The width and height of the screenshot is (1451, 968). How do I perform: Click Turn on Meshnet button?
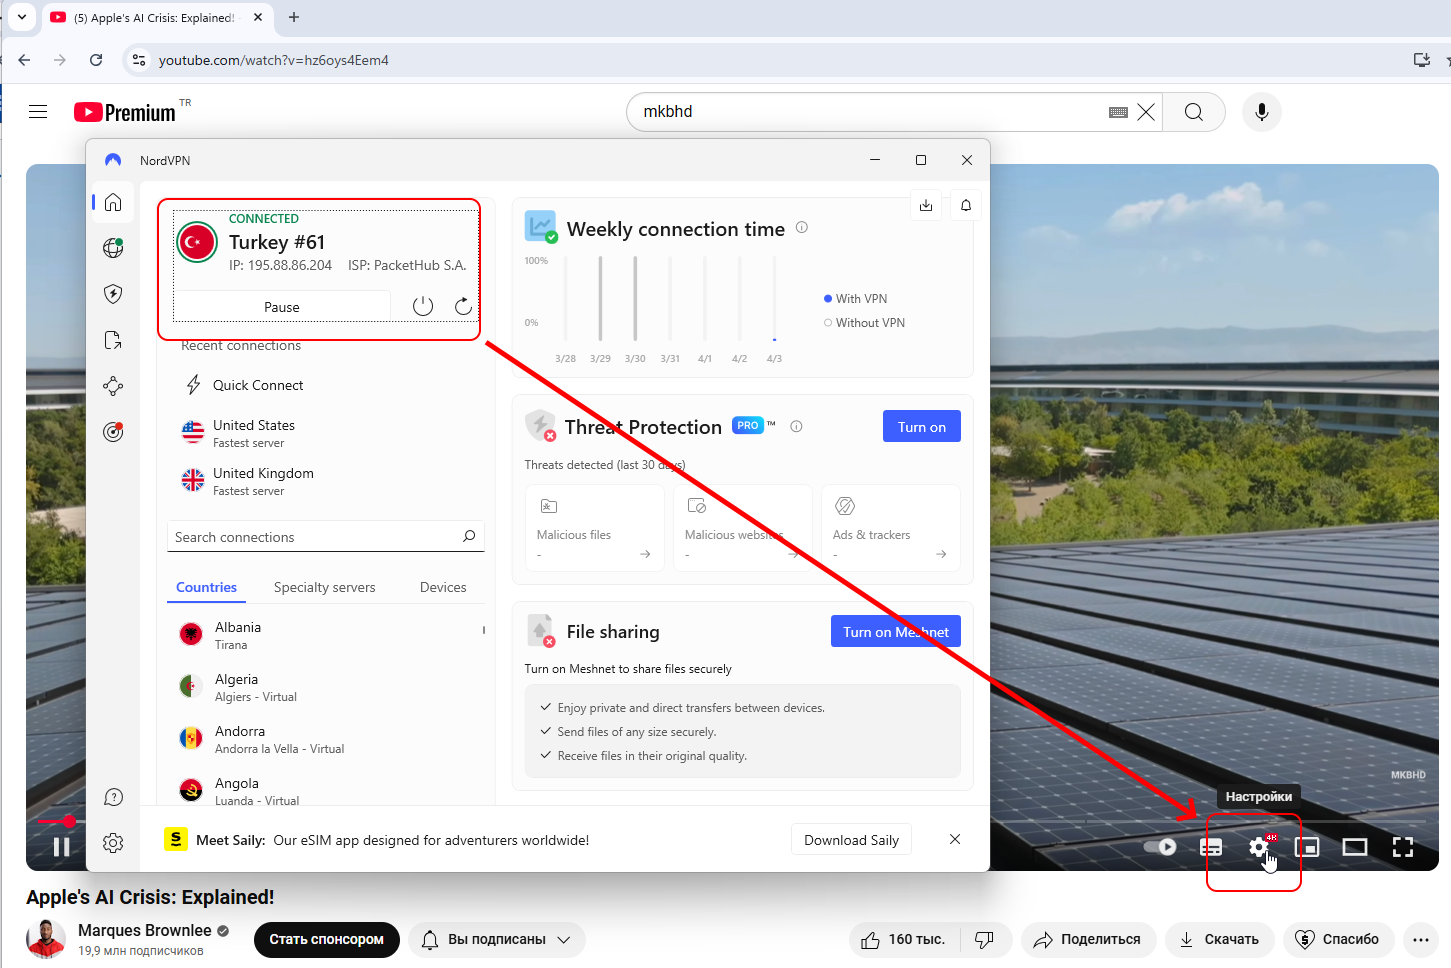(896, 631)
